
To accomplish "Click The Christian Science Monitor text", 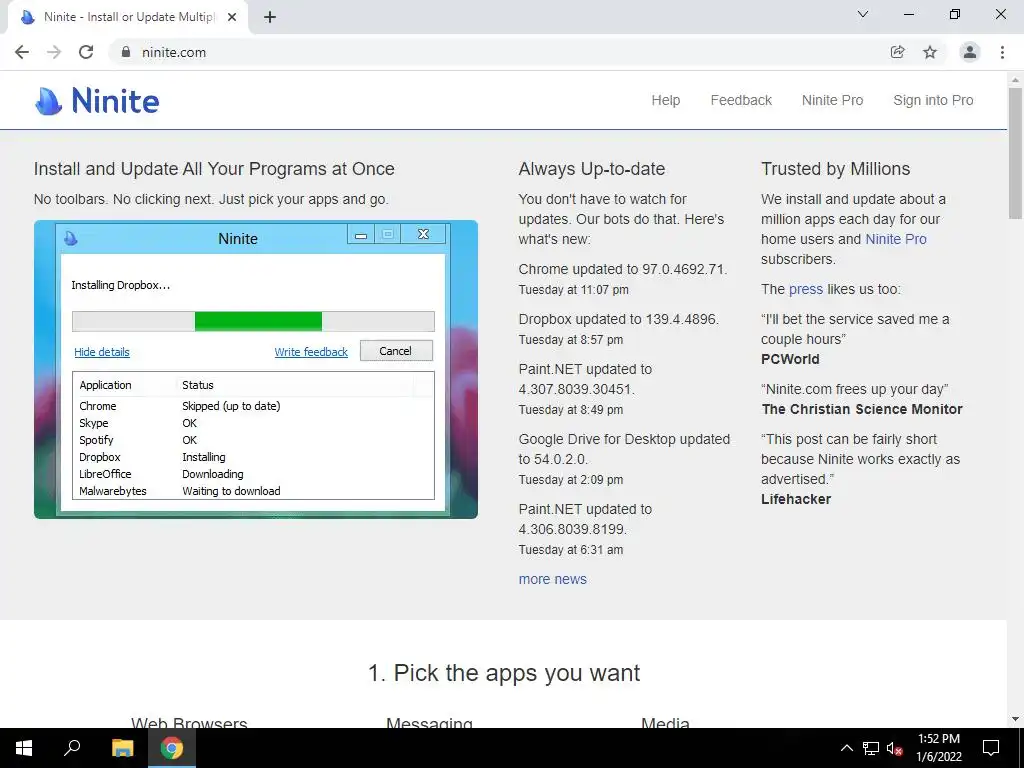I will [862, 409].
